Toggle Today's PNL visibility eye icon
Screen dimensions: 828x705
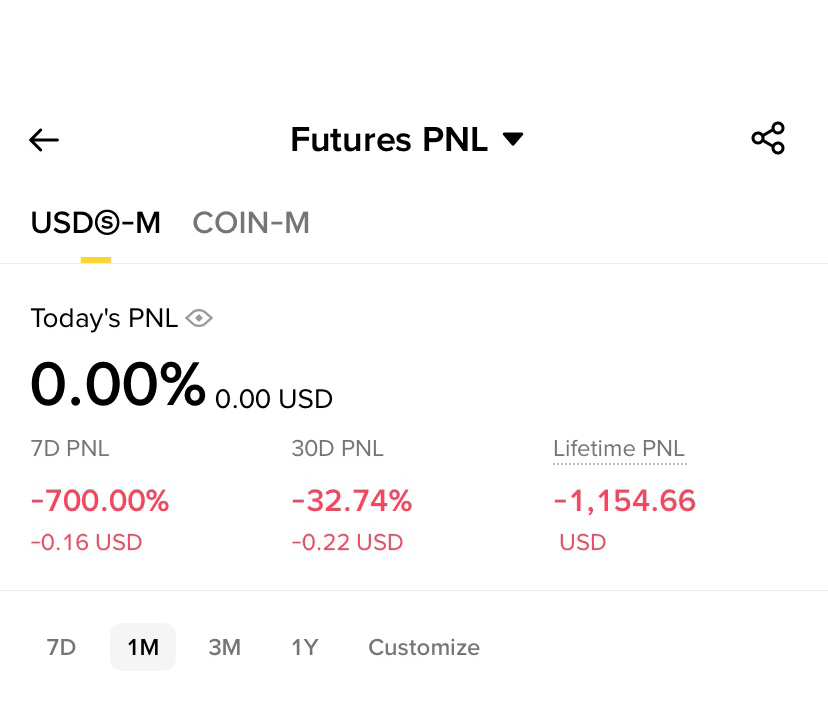point(199,318)
